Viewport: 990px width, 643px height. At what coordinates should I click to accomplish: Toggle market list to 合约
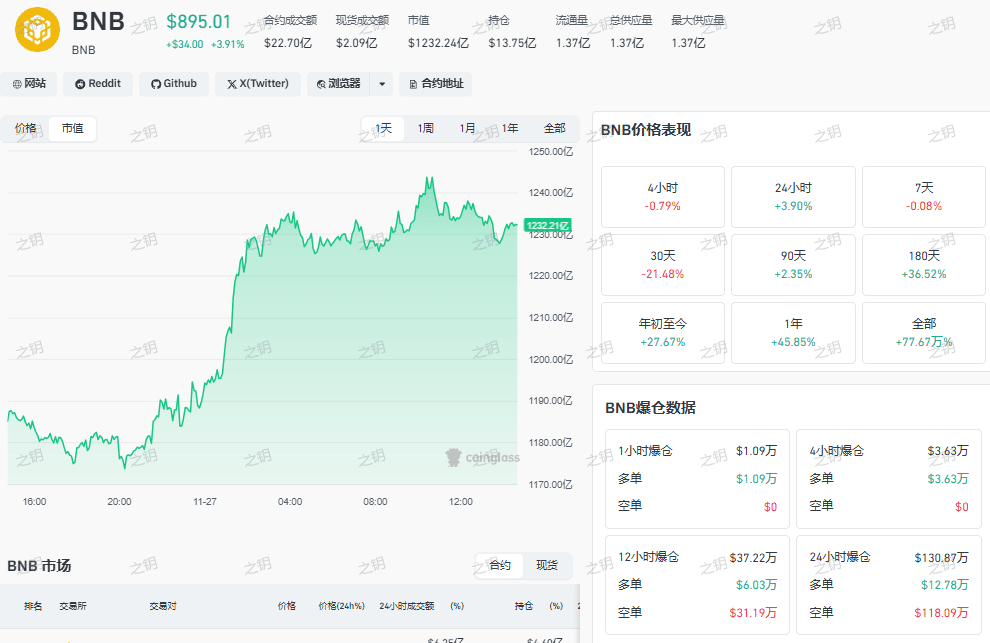500,565
